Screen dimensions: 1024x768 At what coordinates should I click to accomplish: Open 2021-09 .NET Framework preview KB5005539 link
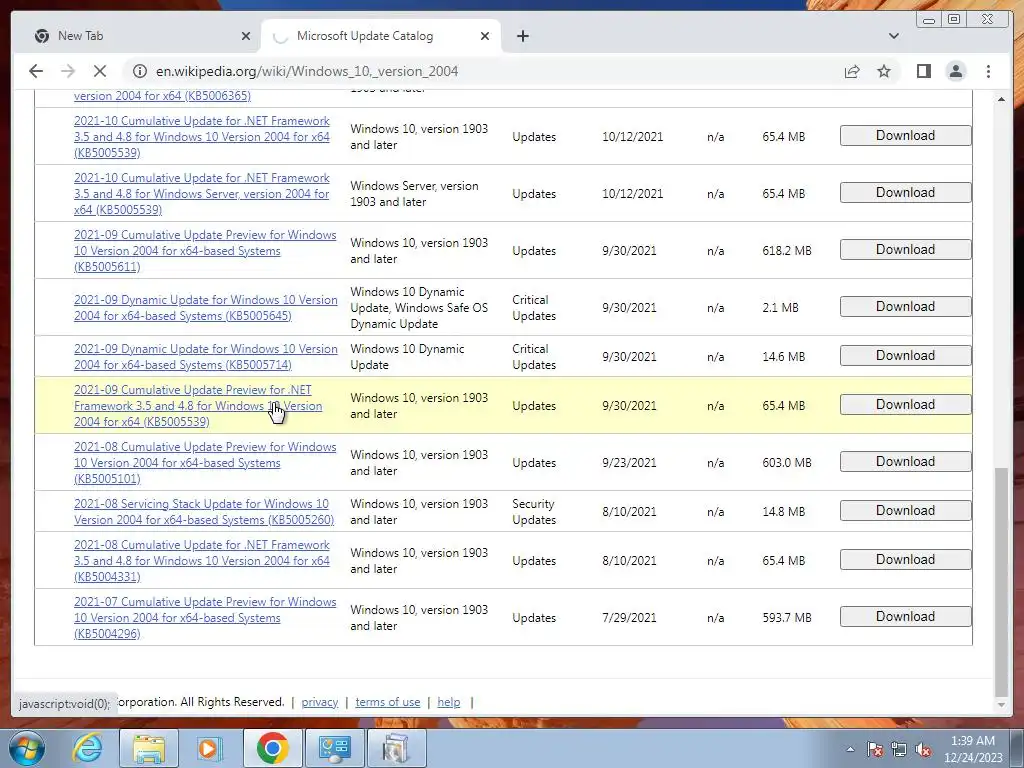click(198, 406)
